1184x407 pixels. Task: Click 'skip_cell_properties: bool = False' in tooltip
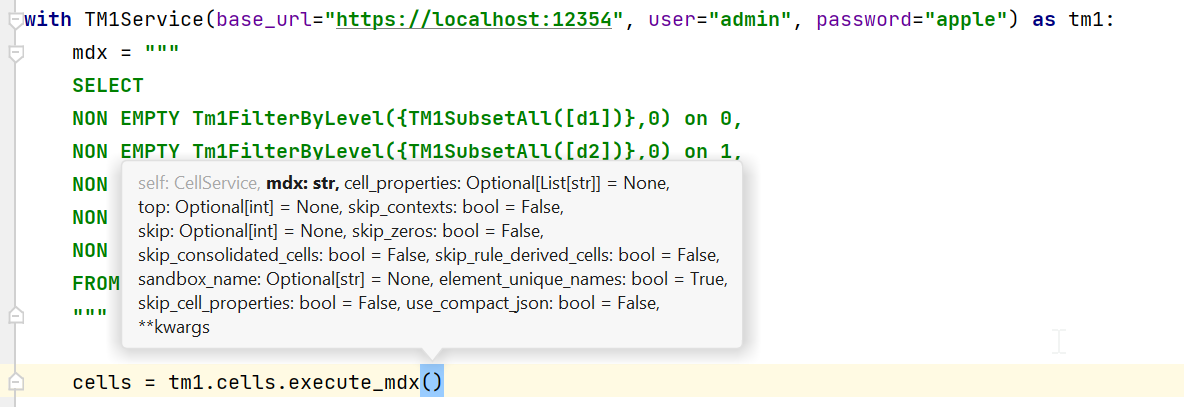pos(268,304)
